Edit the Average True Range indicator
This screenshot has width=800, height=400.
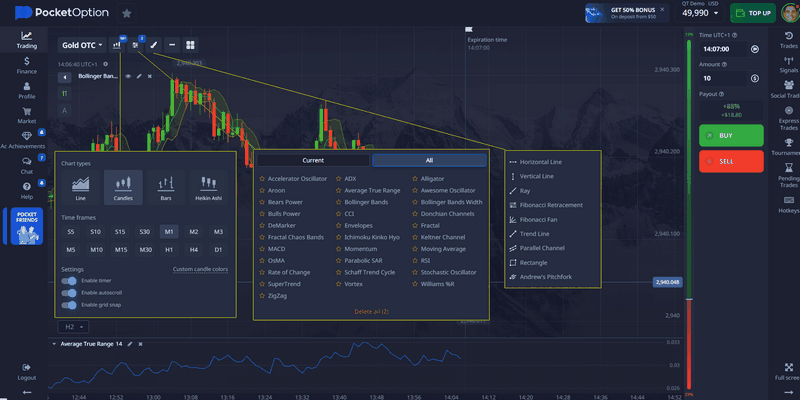tap(130, 344)
